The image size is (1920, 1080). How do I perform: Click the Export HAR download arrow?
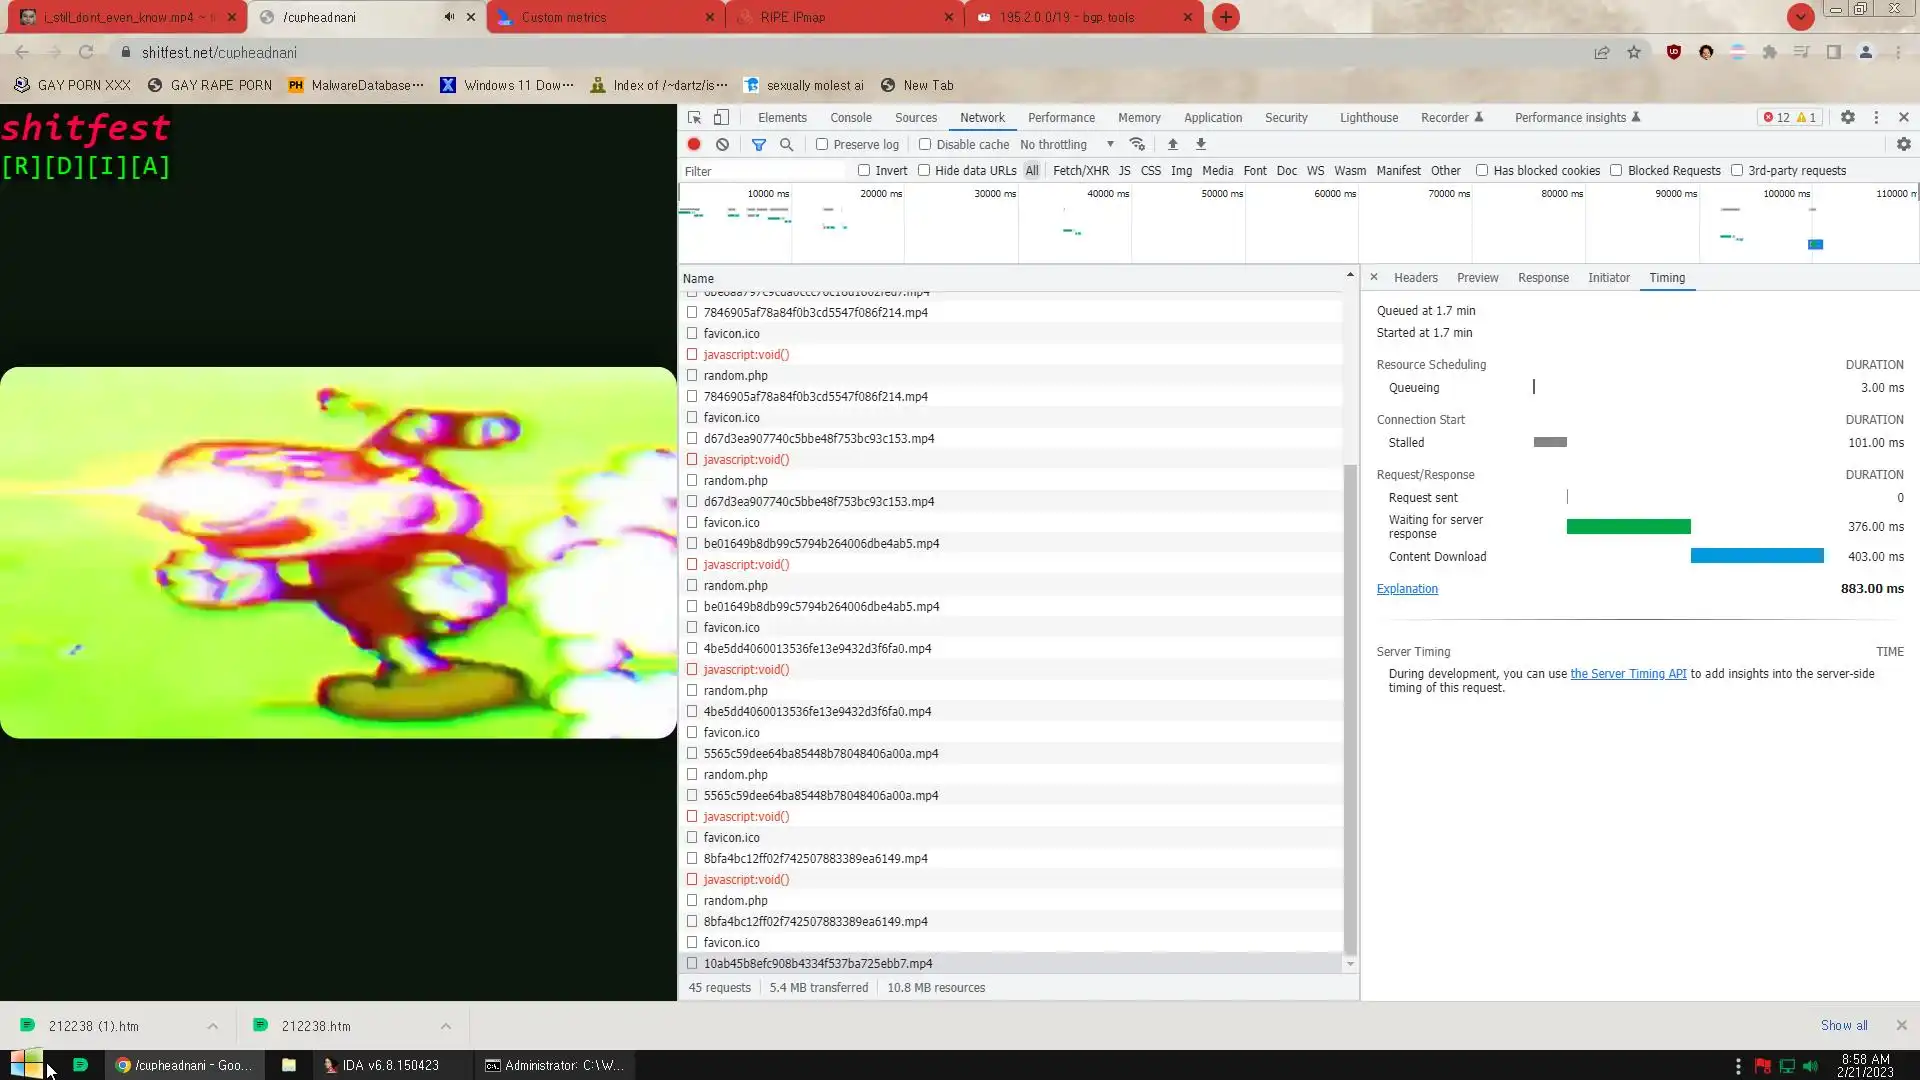(1201, 144)
